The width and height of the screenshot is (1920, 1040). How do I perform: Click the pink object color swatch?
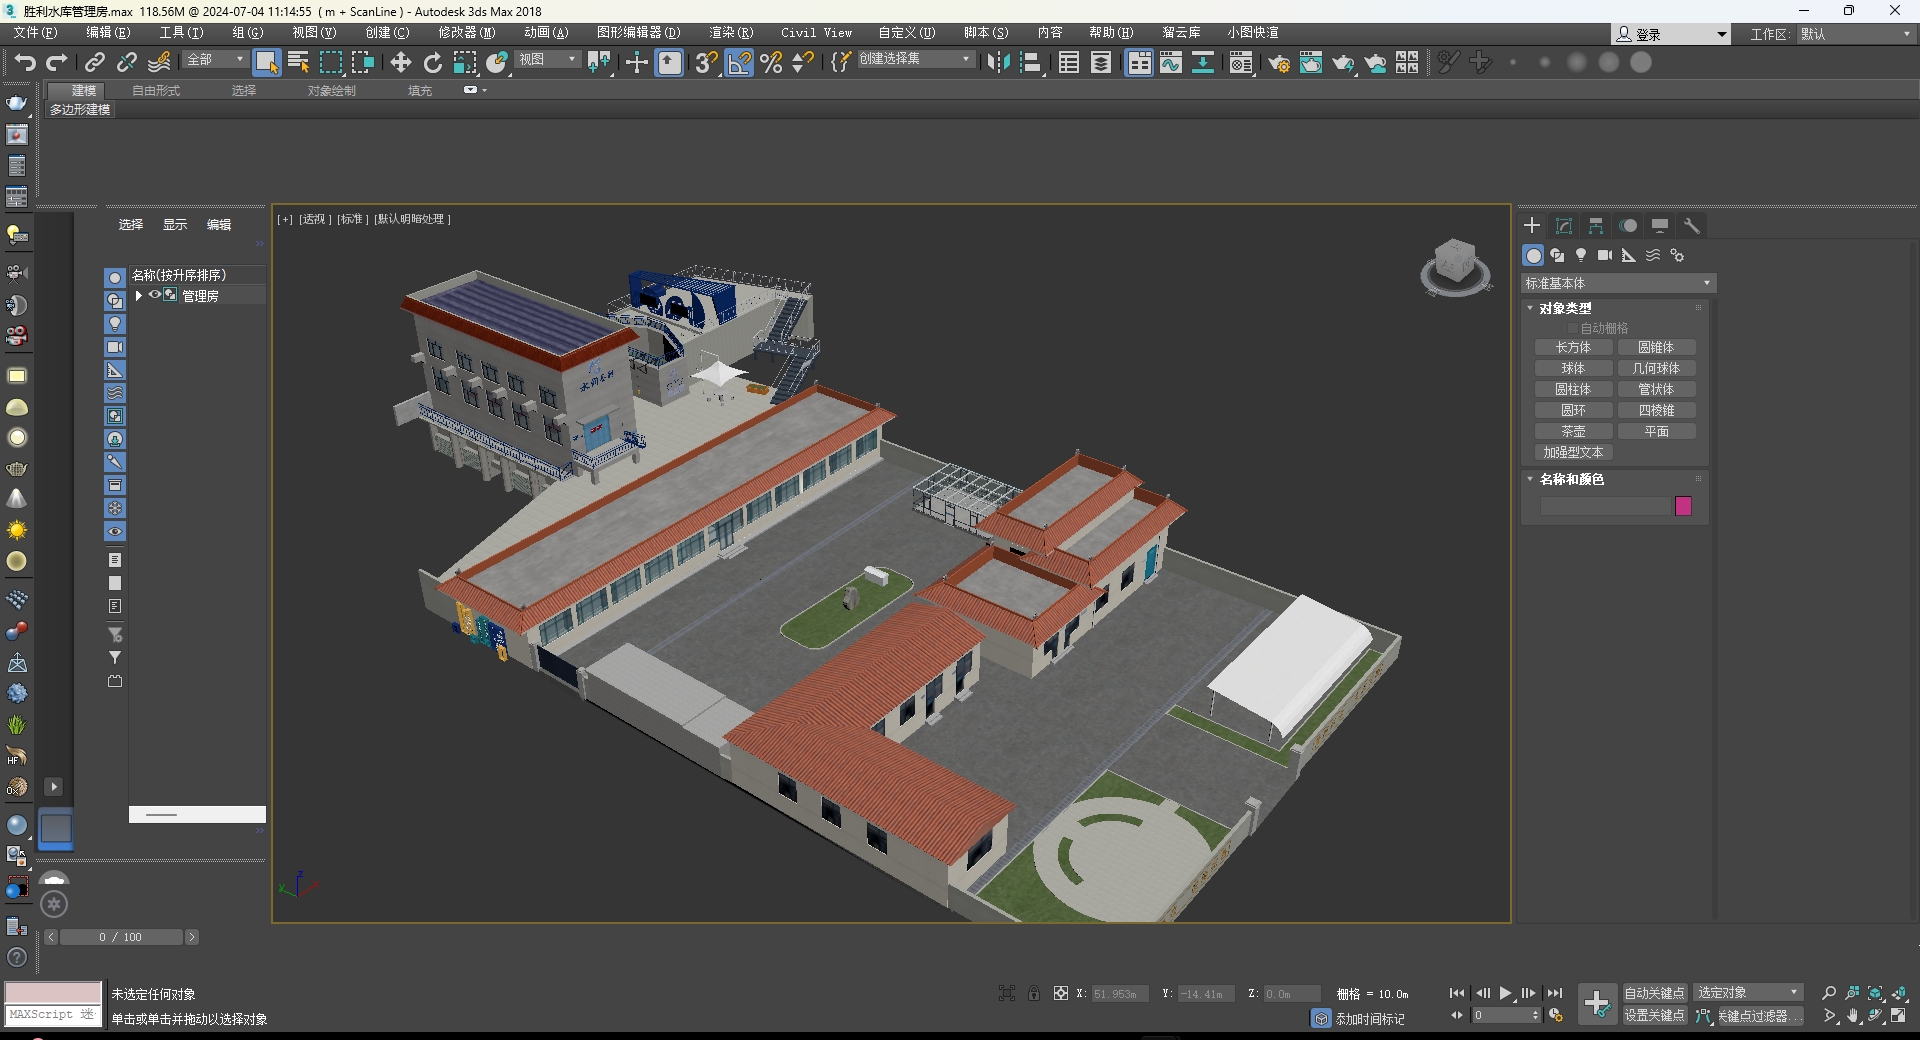[x=1683, y=507]
